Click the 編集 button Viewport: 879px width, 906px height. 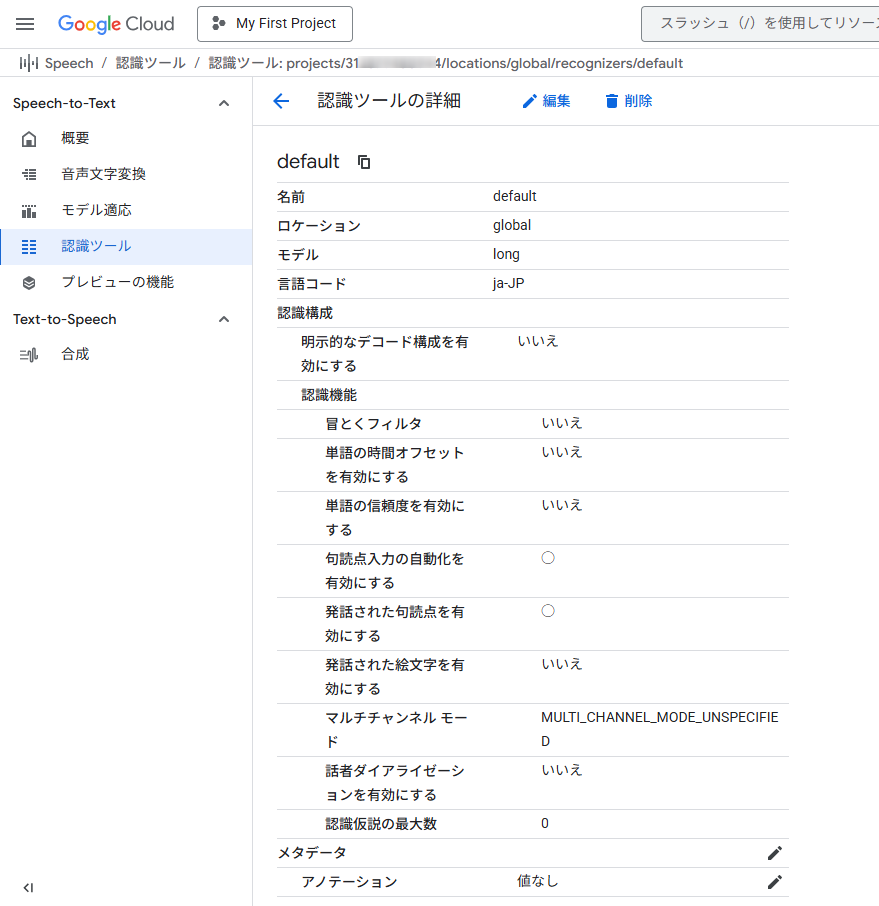point(546,101)
